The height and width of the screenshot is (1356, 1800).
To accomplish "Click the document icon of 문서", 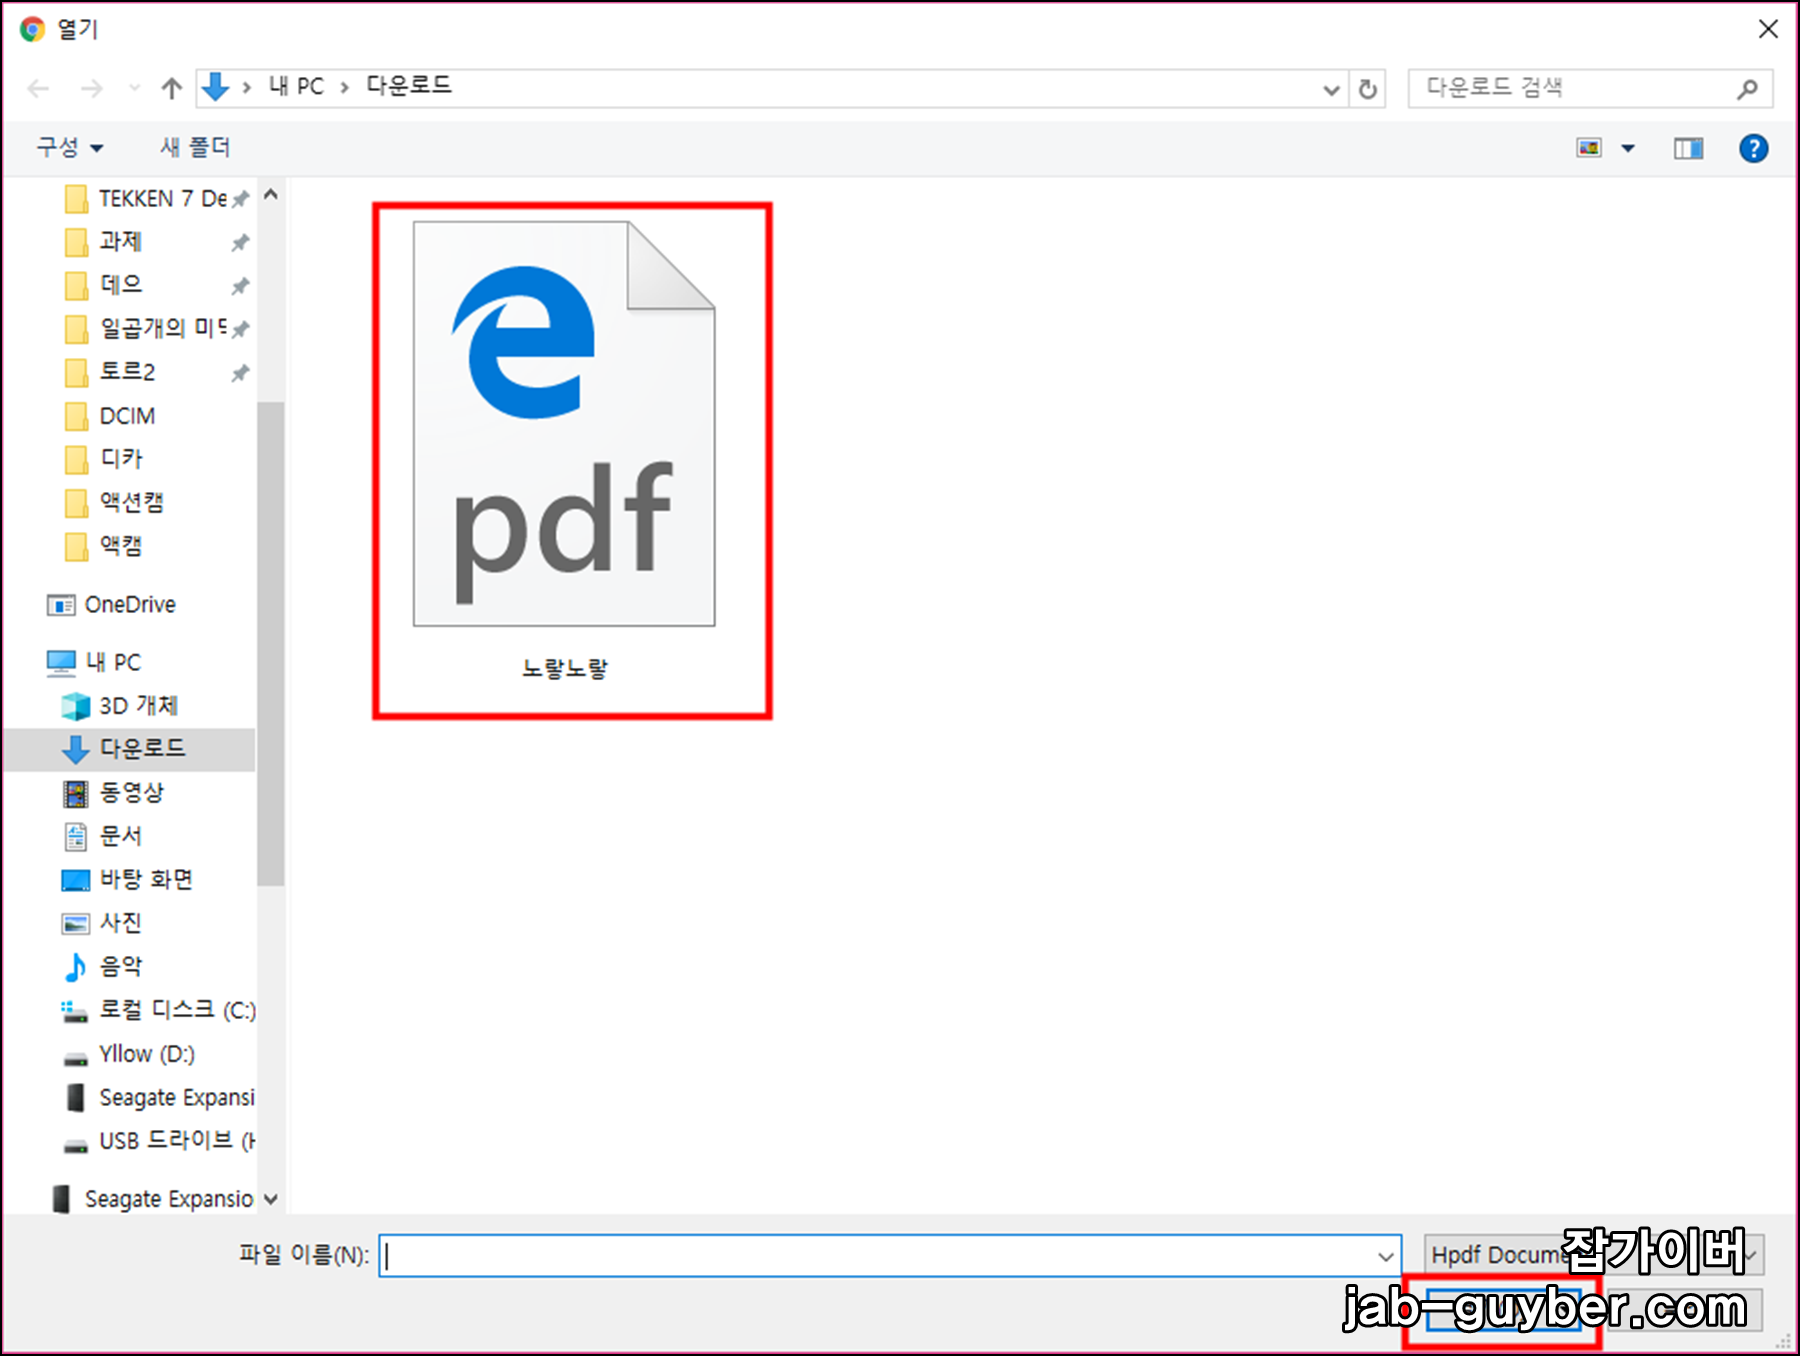I will coord(76,836).
